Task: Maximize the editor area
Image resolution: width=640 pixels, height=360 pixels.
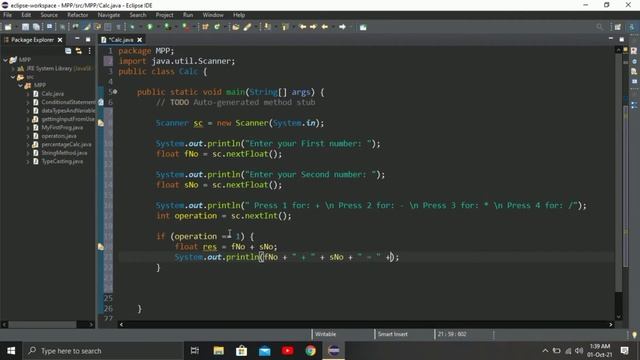Action: point(622,40)
